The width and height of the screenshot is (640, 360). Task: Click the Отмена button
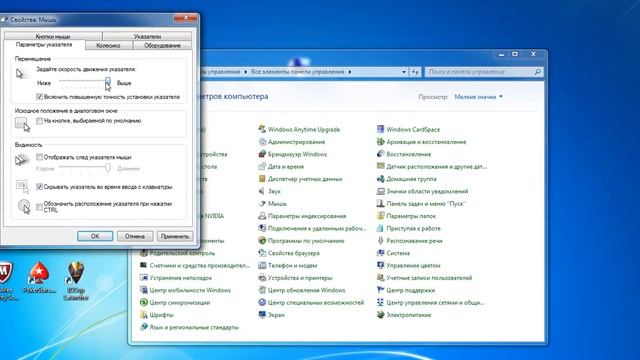pyautogui.click(x=135, y=236)
